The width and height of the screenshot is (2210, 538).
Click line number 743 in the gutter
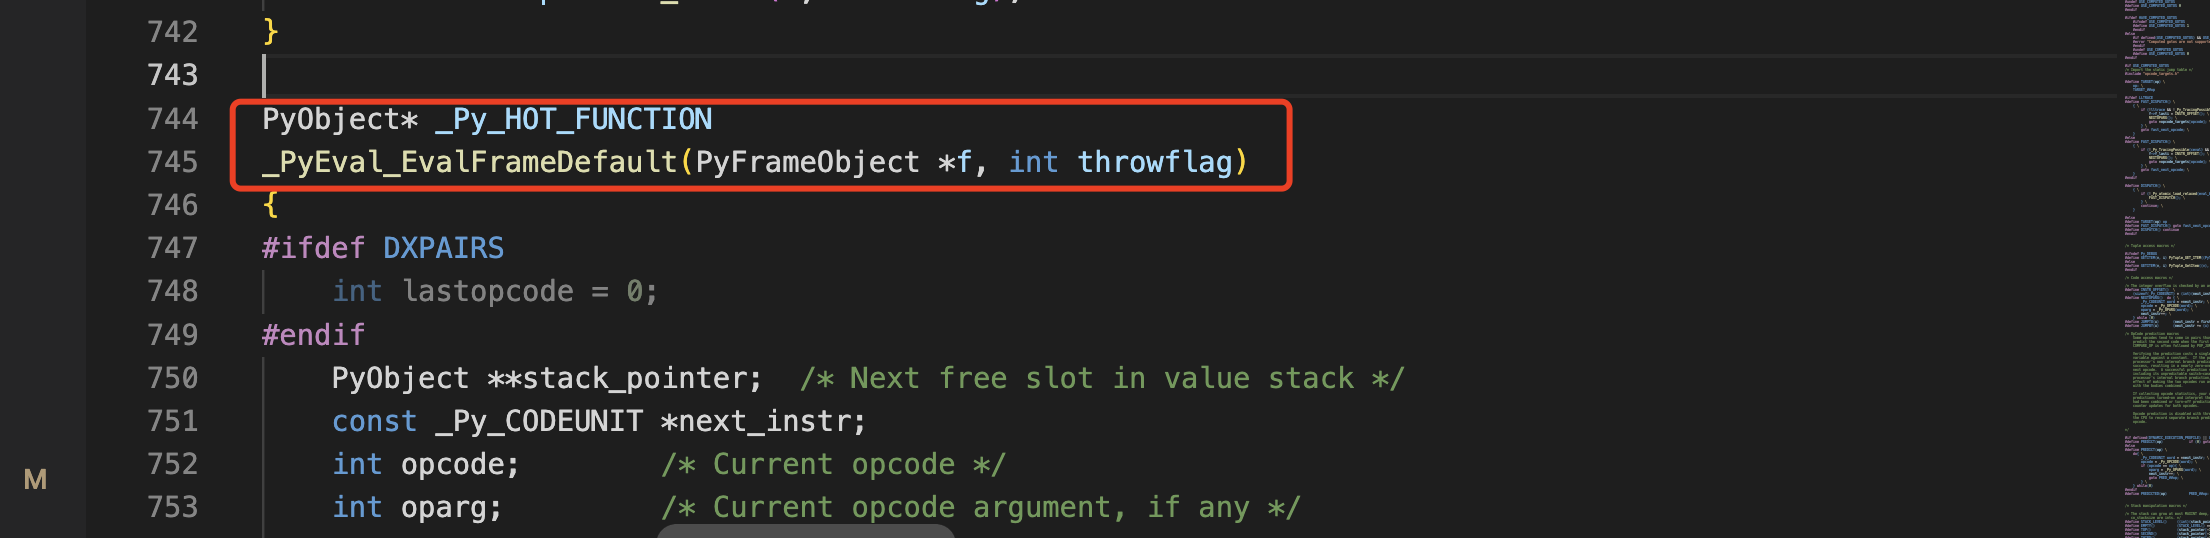click(172, 75)
